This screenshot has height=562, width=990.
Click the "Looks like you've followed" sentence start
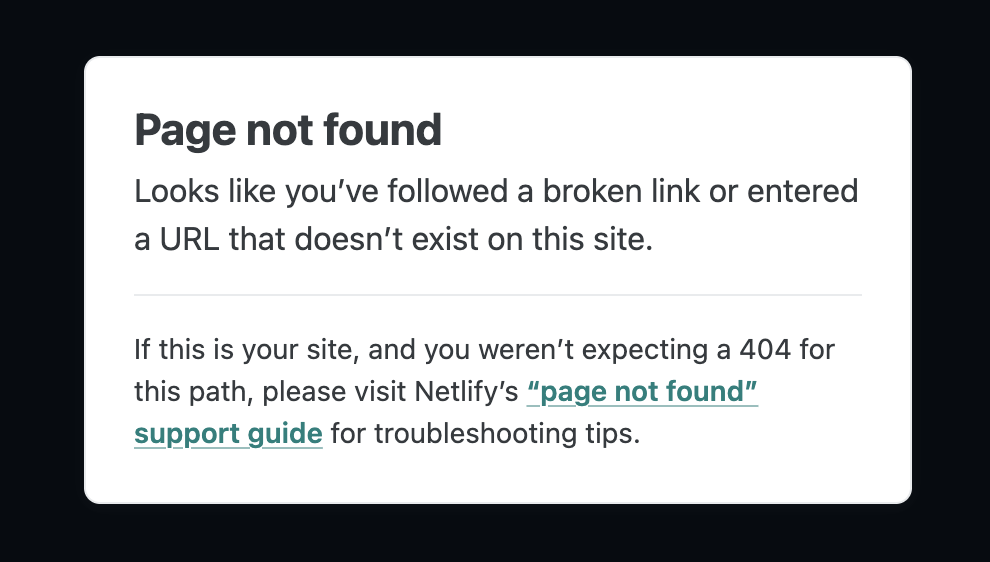(x=321, y=191)
